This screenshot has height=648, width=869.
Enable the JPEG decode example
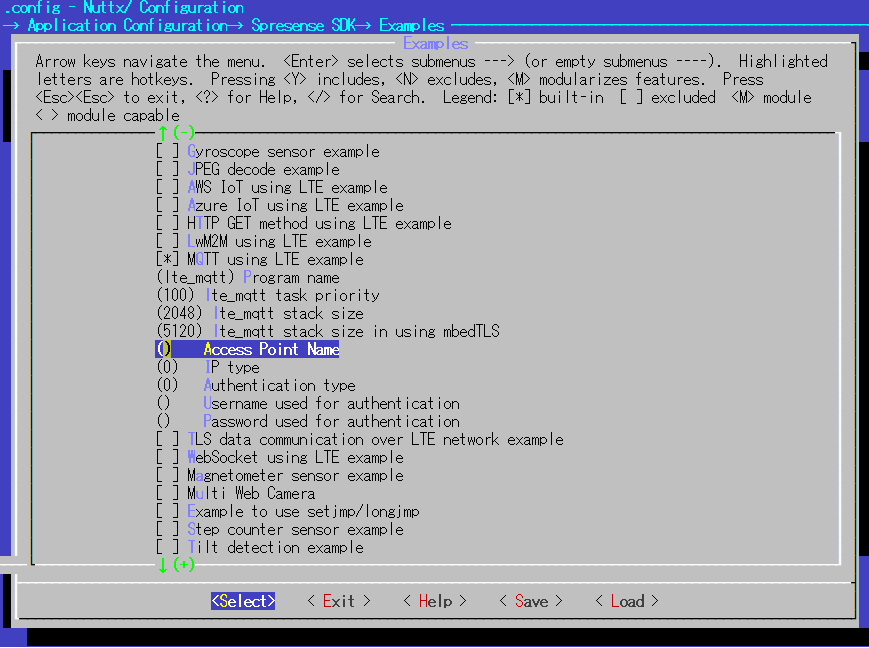click(168, 170)
